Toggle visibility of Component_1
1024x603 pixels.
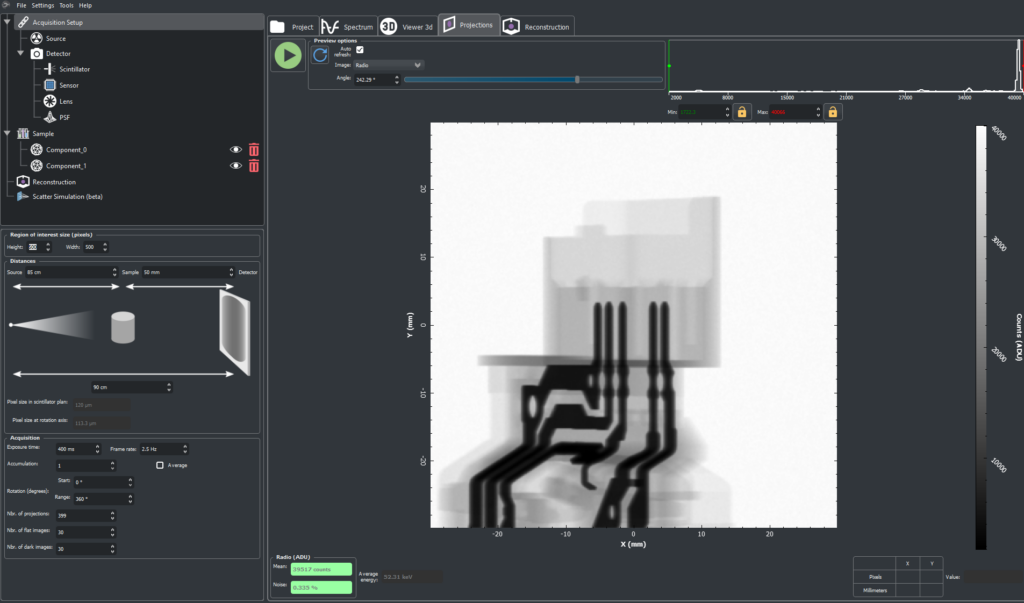[236, 166]
